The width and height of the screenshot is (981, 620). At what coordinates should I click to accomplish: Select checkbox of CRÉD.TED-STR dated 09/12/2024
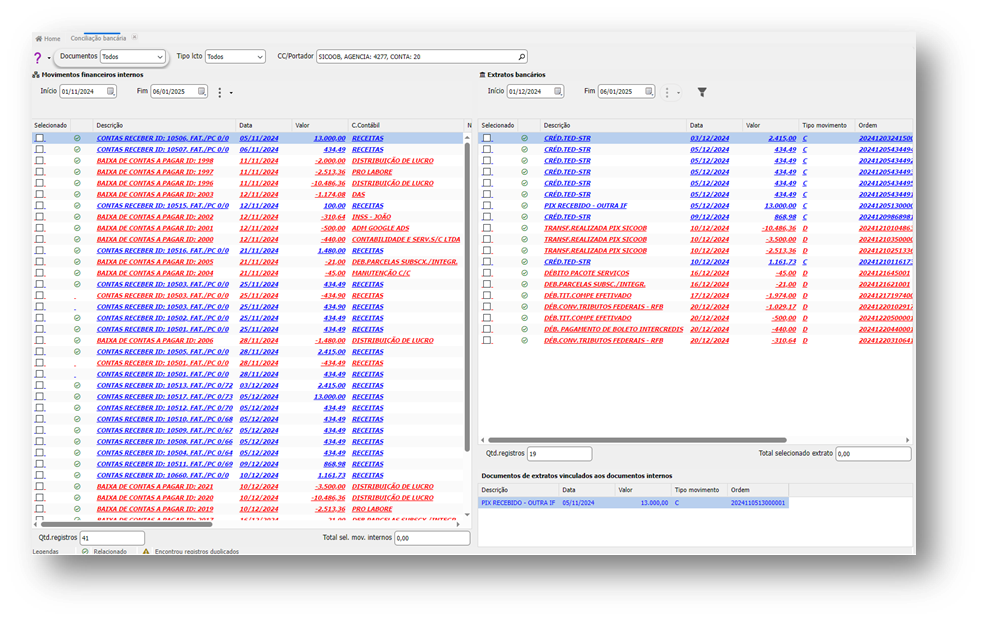coord(487,217)
